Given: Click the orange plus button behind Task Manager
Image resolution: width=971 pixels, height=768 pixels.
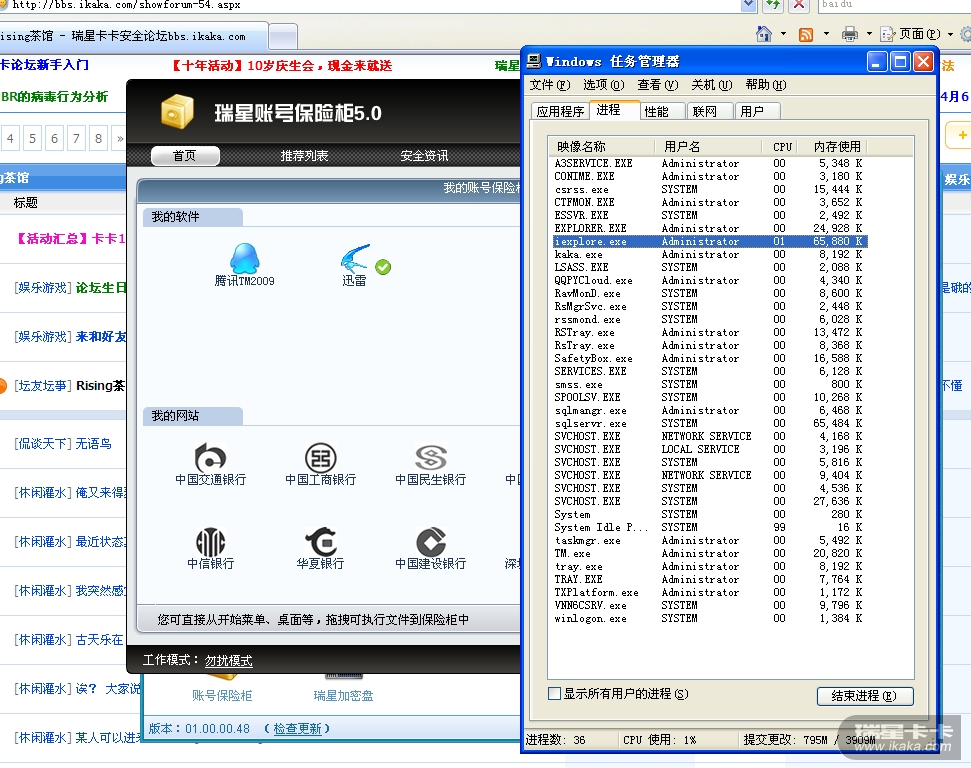Looking at the screenshot, I should tap(959, 135).
